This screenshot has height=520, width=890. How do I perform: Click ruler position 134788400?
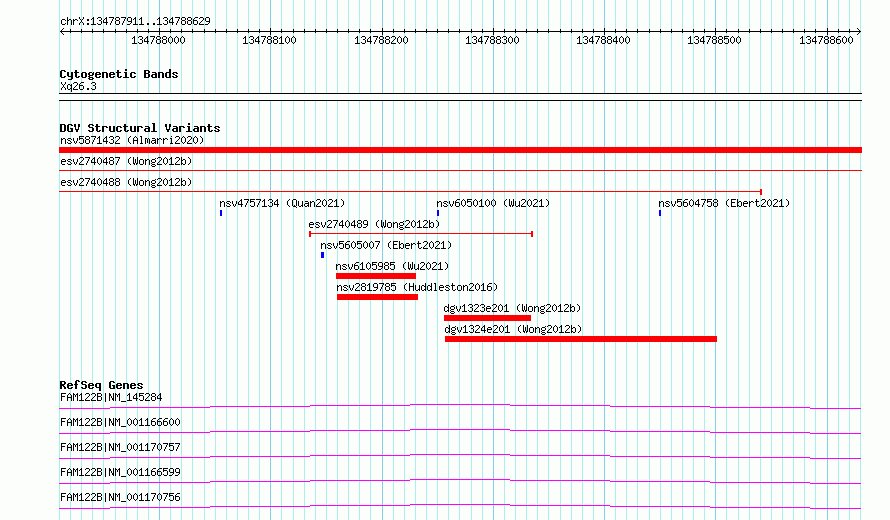(603, 40)
